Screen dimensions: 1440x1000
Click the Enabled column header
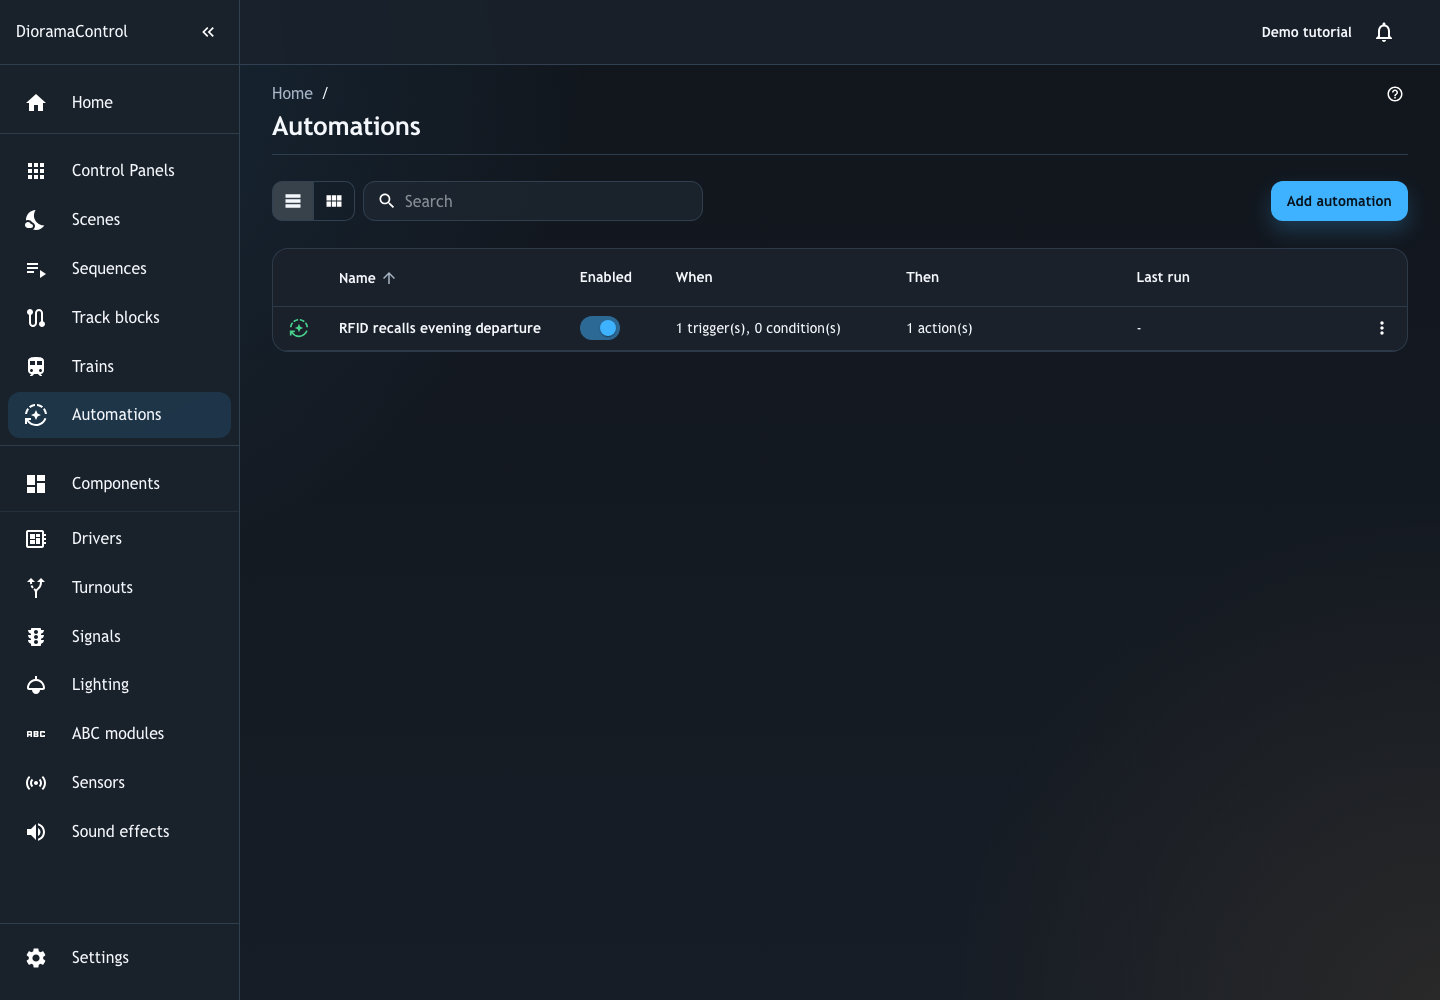click(x=606, y=278)
